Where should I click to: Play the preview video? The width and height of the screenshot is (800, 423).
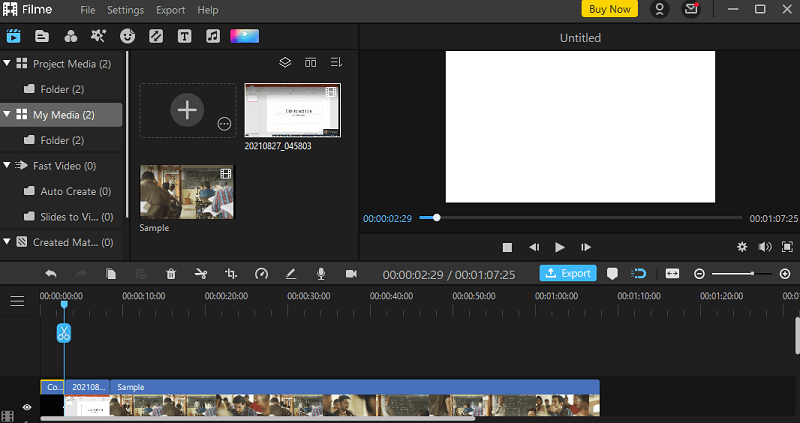560,247
